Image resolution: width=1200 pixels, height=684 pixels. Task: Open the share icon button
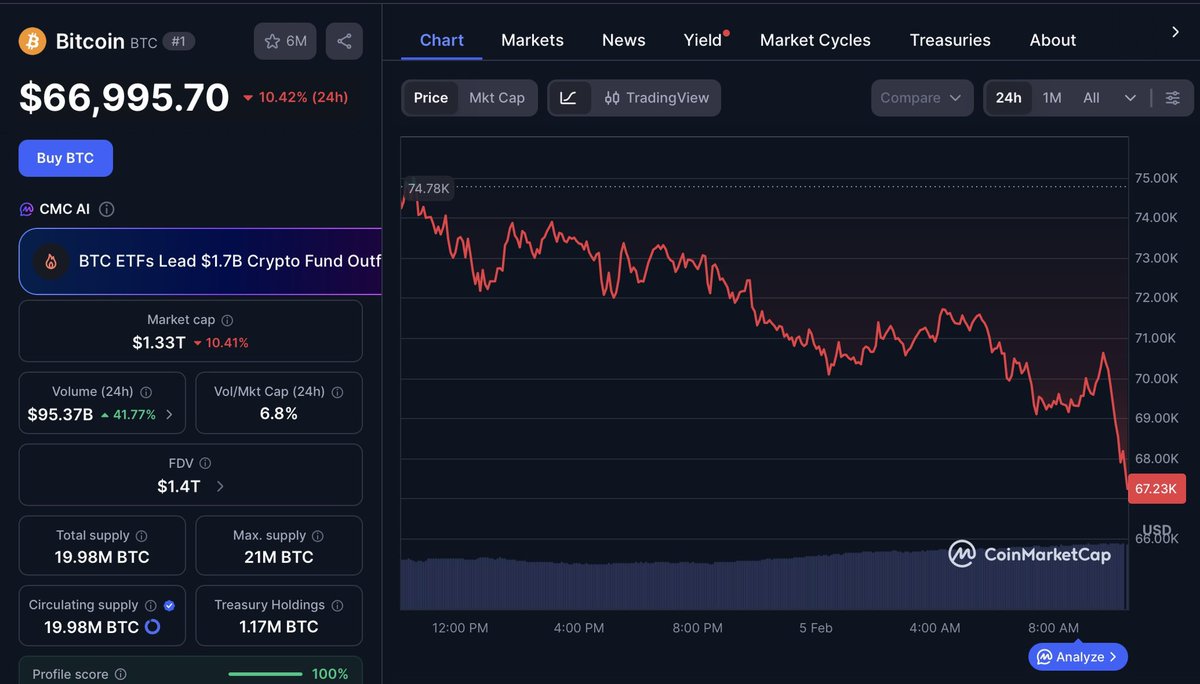point(344,41)
